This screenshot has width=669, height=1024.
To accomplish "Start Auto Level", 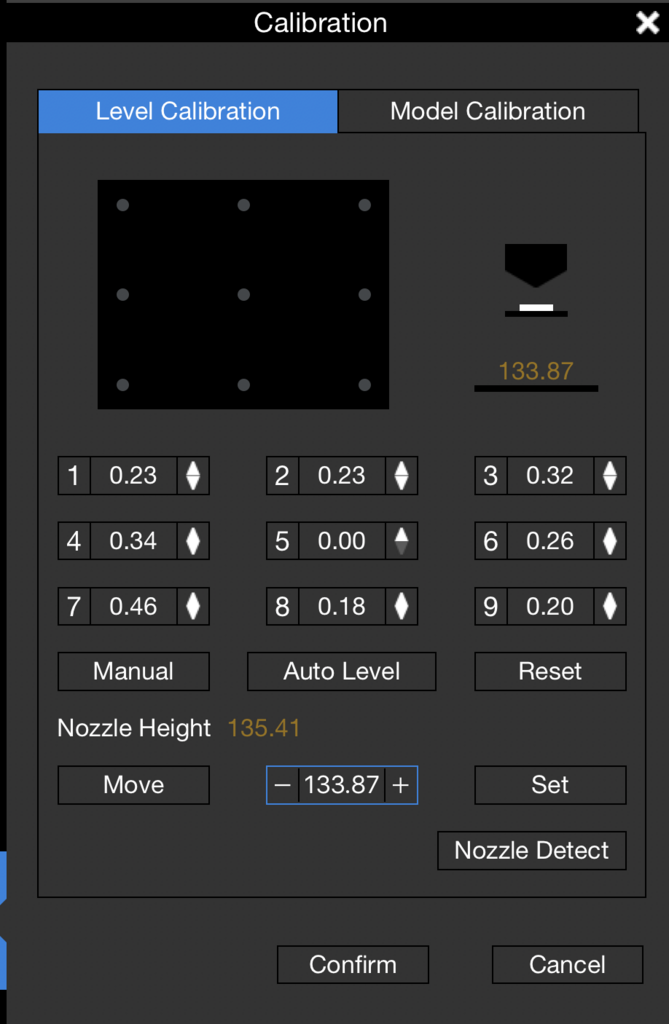I will 342,671.
